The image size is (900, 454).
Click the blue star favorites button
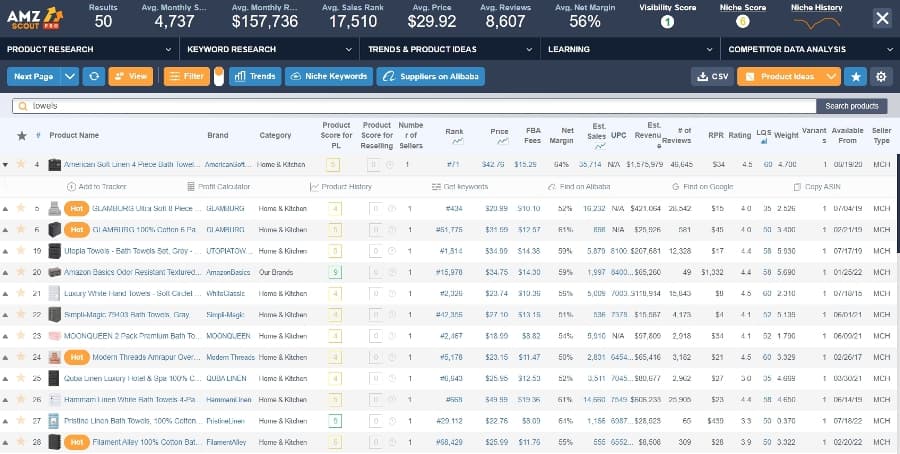coord(855,76)
